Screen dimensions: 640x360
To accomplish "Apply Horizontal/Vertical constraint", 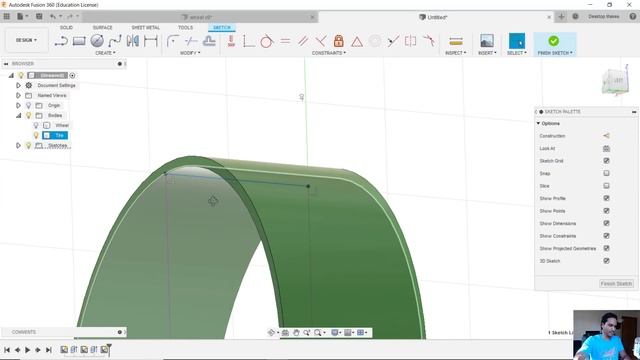I will 231,41.
